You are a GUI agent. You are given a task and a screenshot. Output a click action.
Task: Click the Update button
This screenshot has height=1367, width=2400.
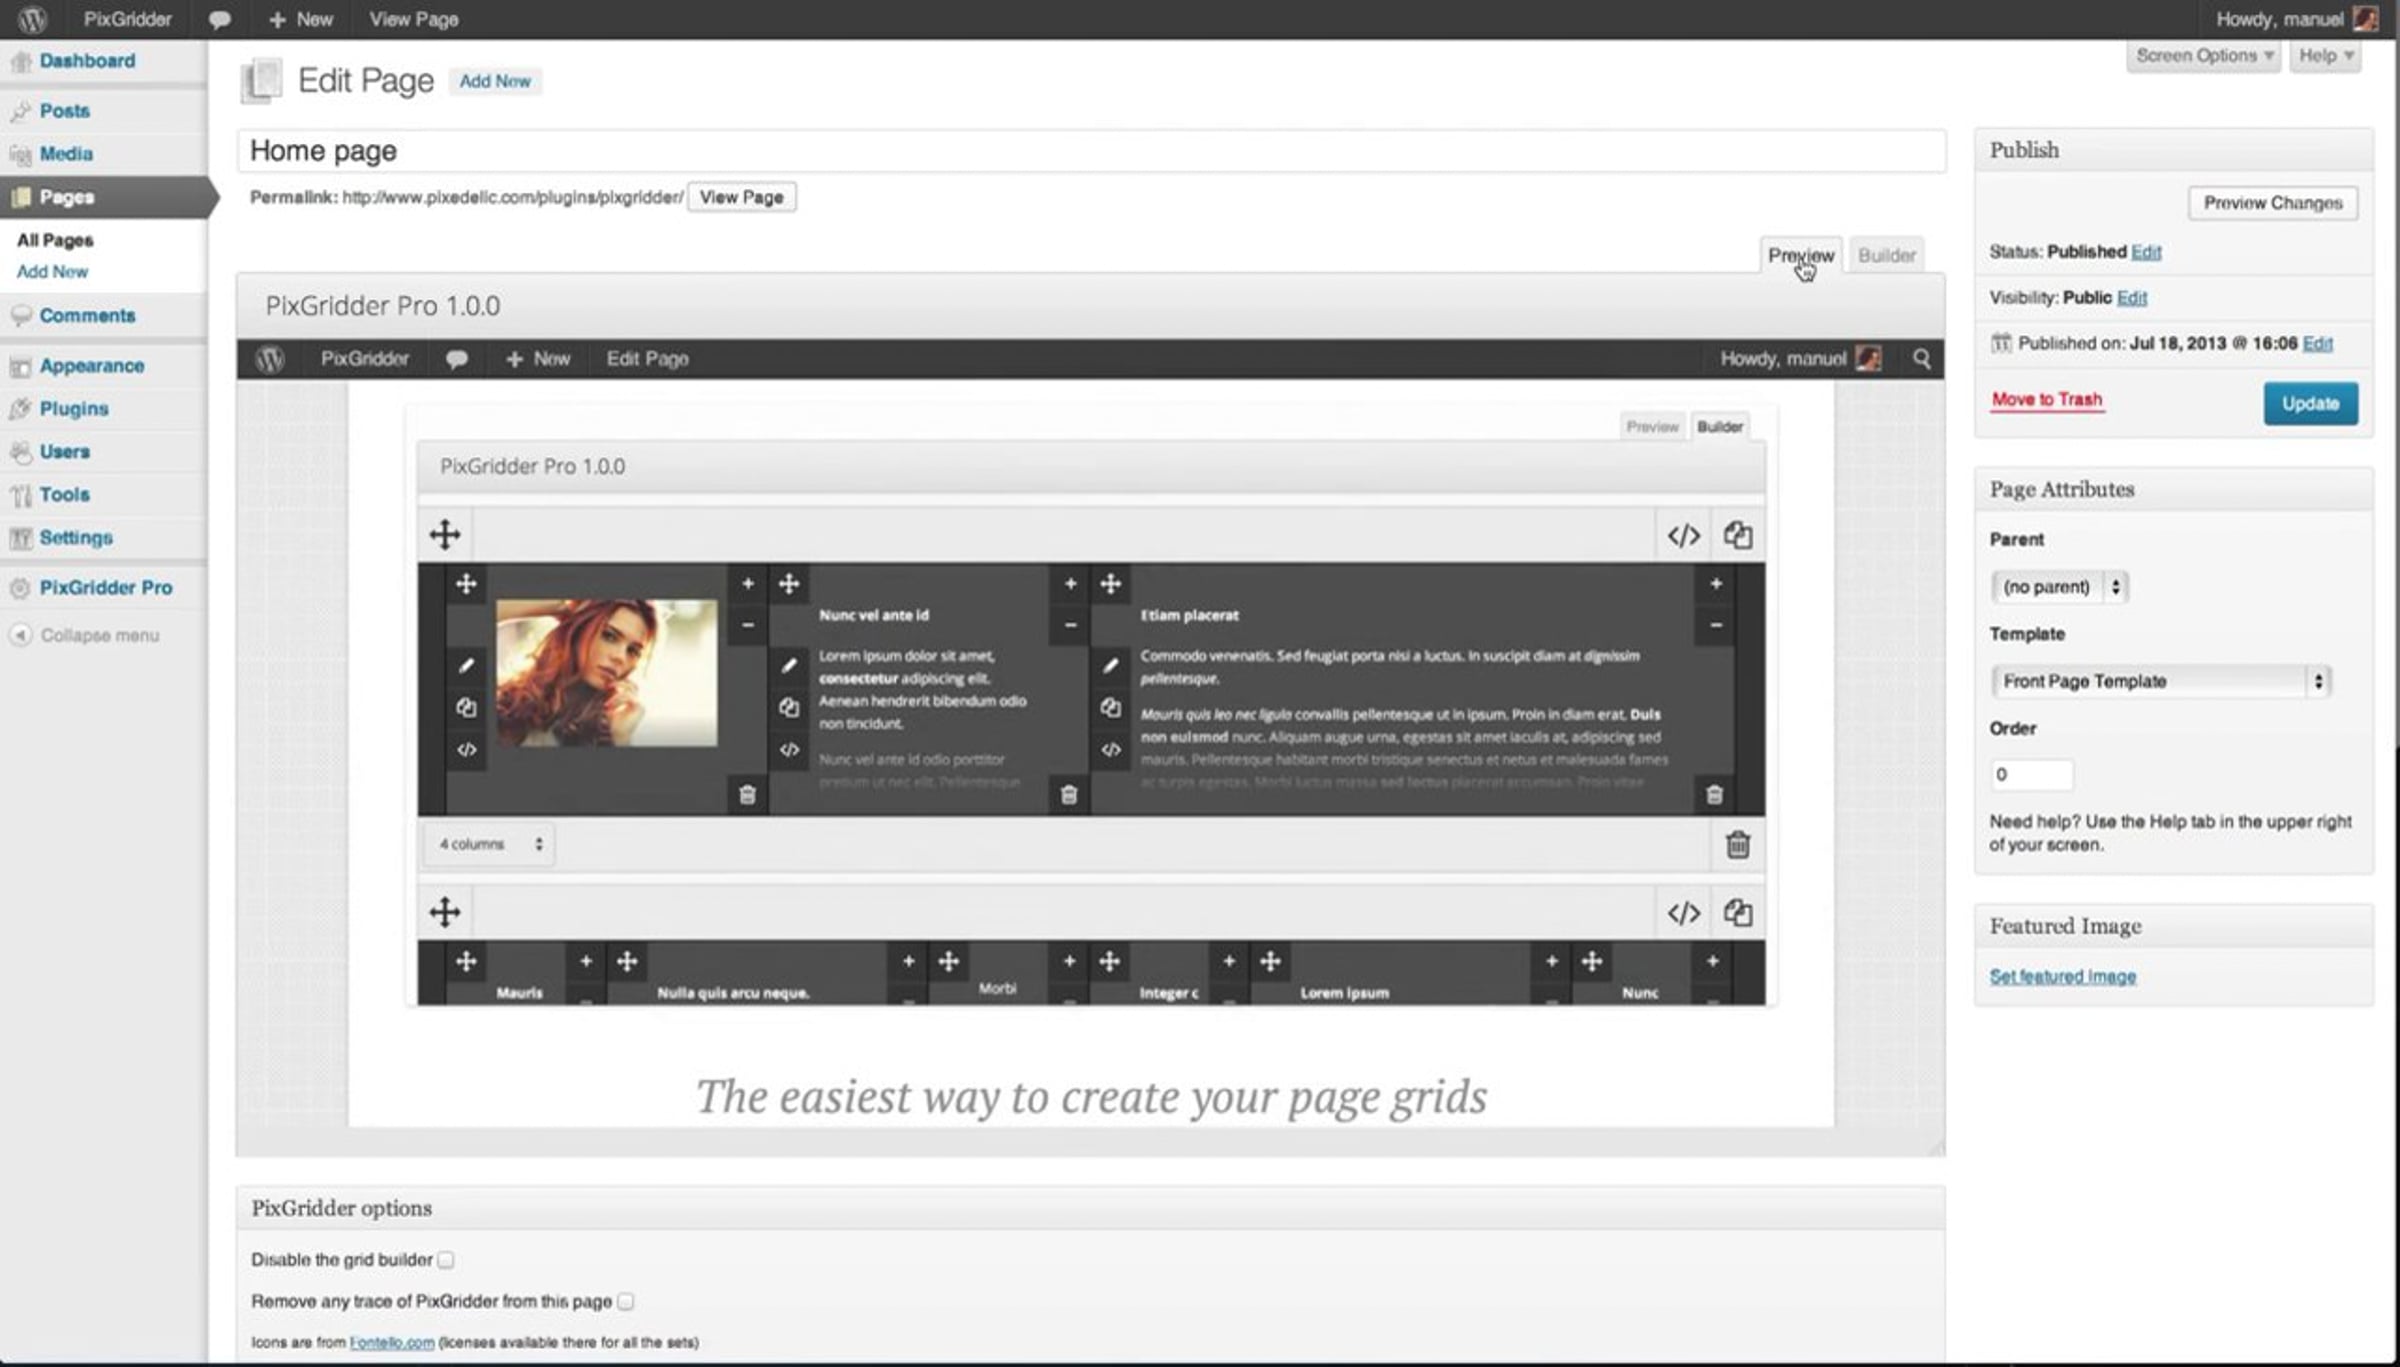click(2310, 404)
